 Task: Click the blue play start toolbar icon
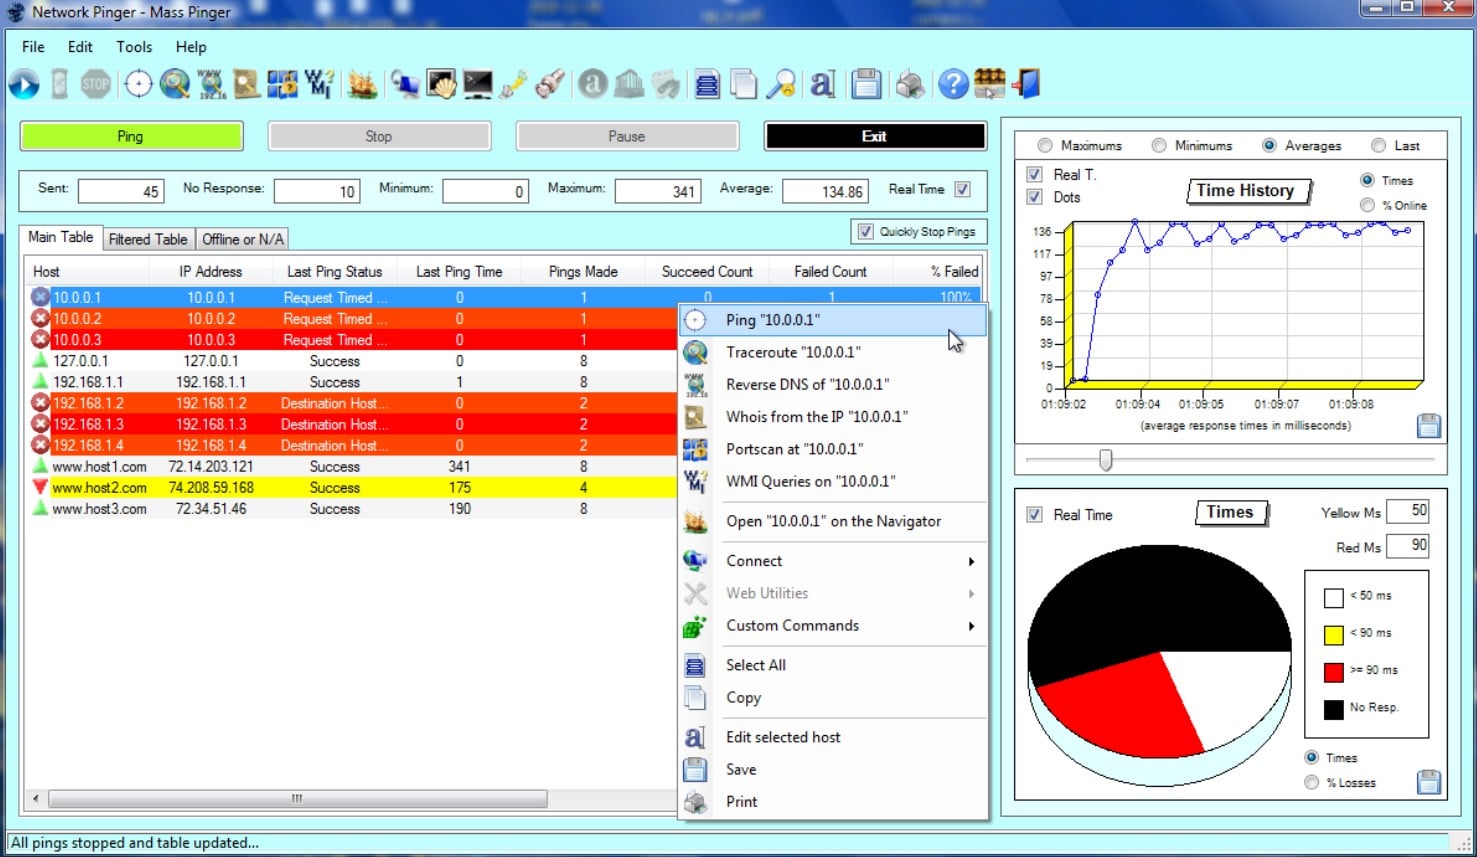(x=24, y=85)
